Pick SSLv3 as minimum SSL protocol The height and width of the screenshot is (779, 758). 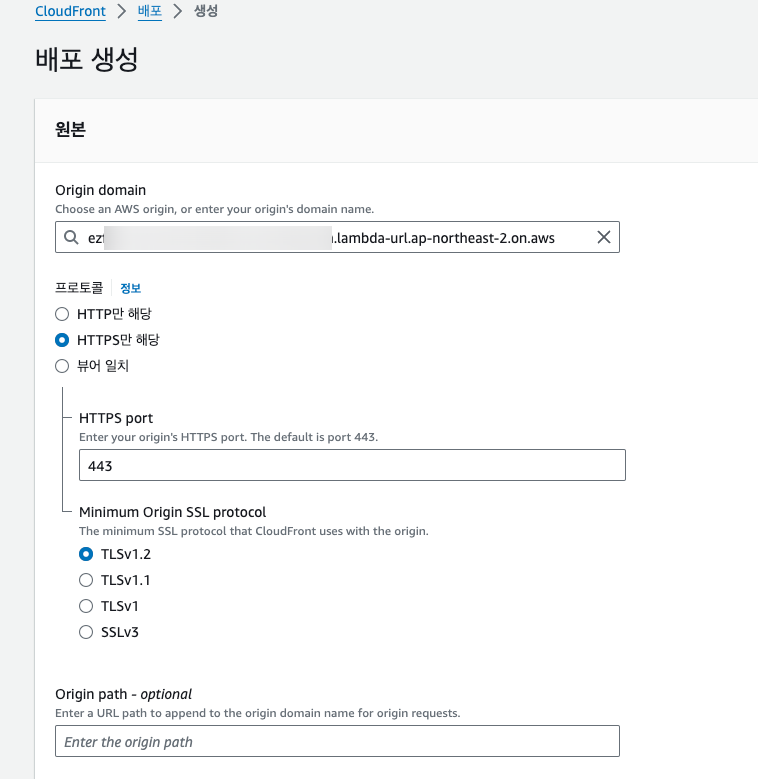(x=86, y=632)
